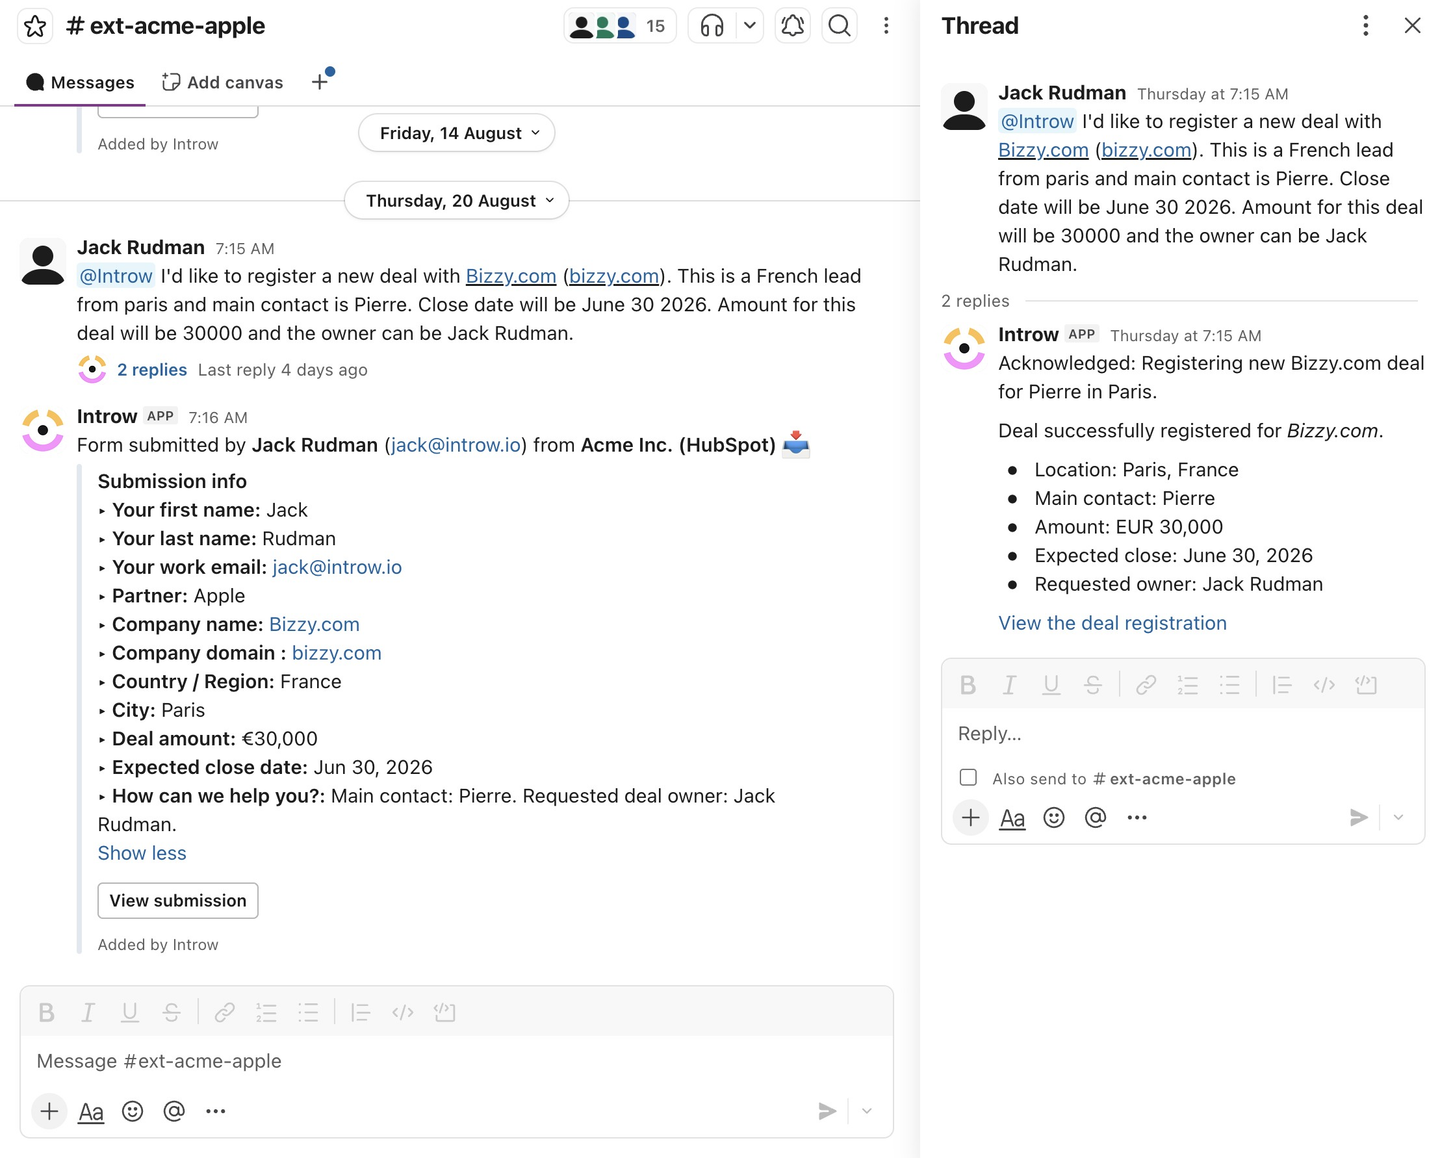
Task: Open Company name Bizzy.com link
Action: click(314, 624)
